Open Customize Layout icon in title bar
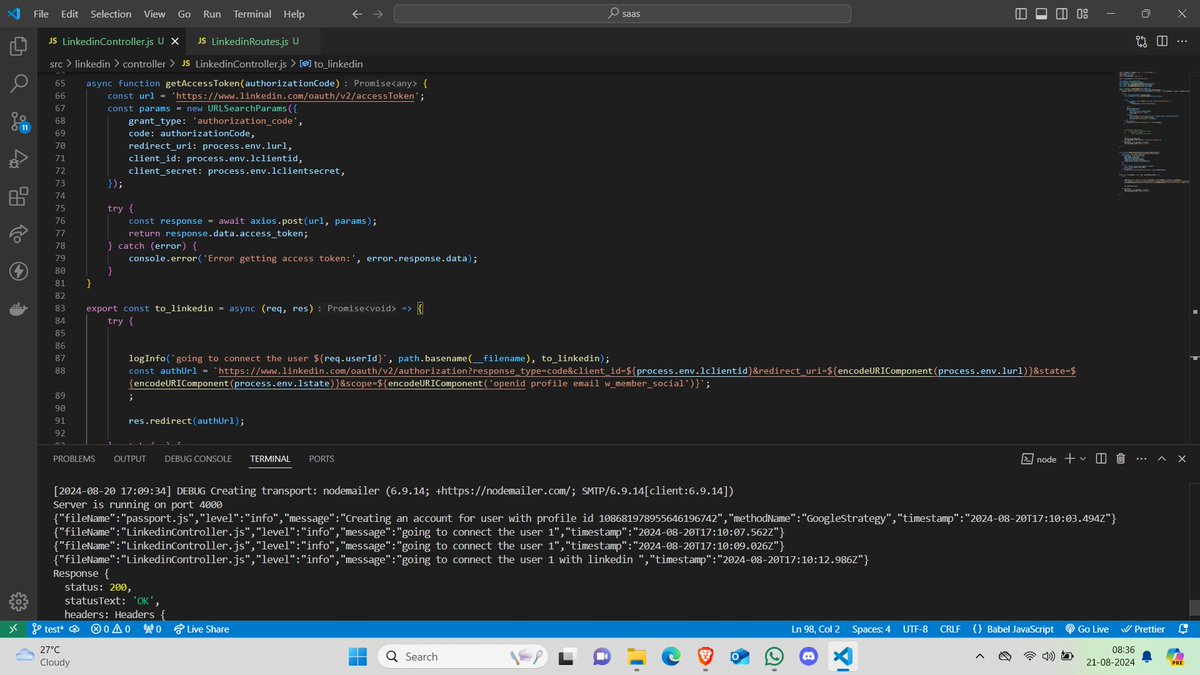Screen dimensions: 1200x675 coord(1083,14)
